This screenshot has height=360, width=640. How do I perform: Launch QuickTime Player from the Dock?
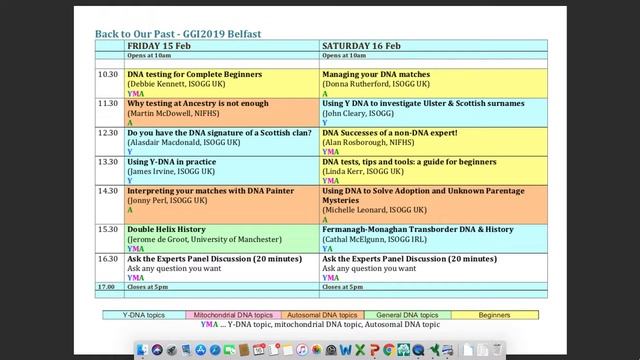[x=418, y=350]
